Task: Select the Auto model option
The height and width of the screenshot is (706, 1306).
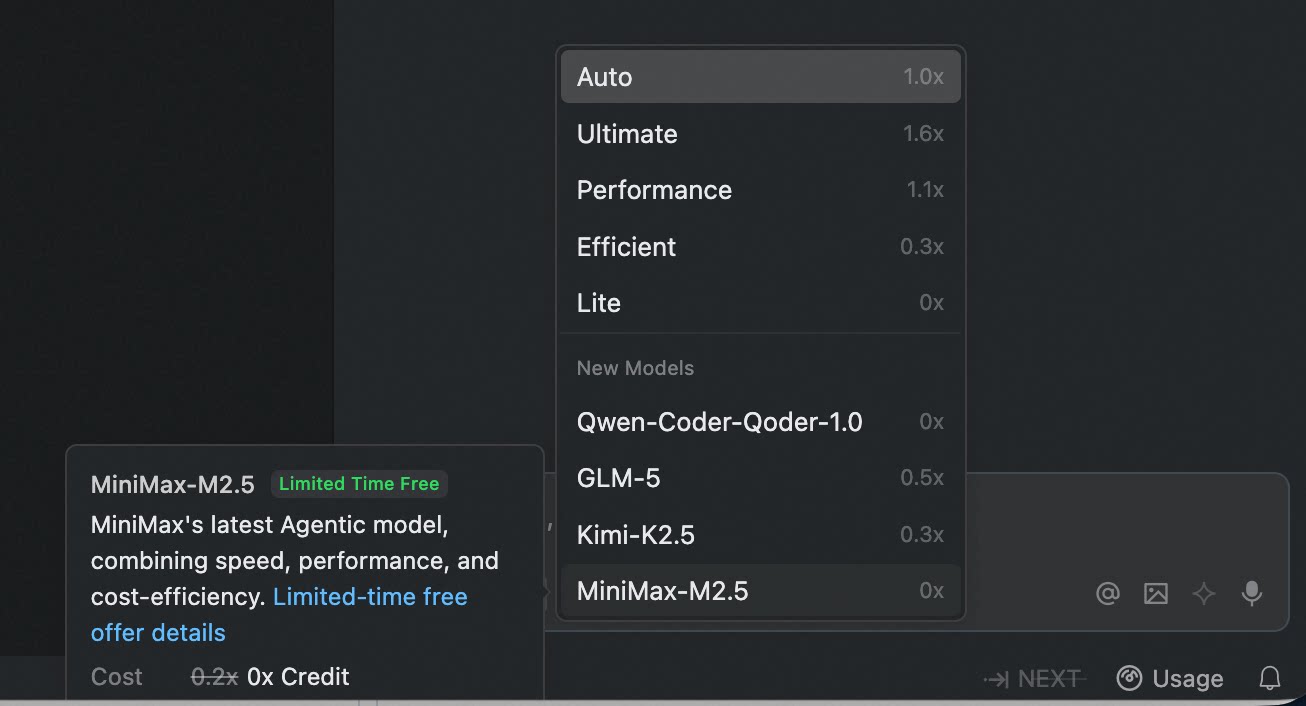Action: (x=760, y=77)
